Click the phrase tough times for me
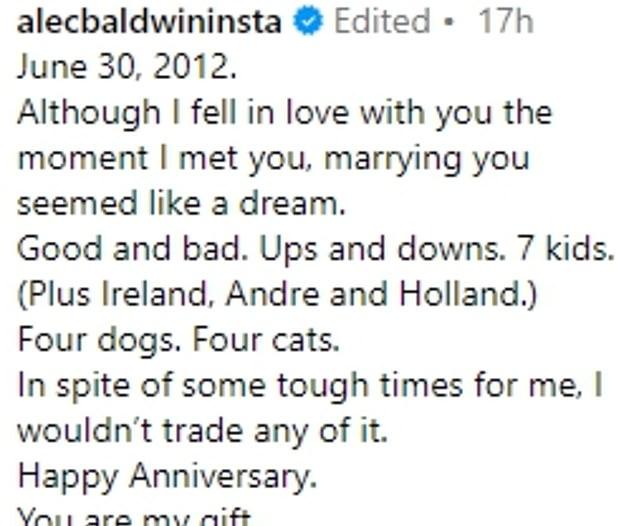Image resolution: width=634 pixels, height=526 pixels. (x=431, y=386)
